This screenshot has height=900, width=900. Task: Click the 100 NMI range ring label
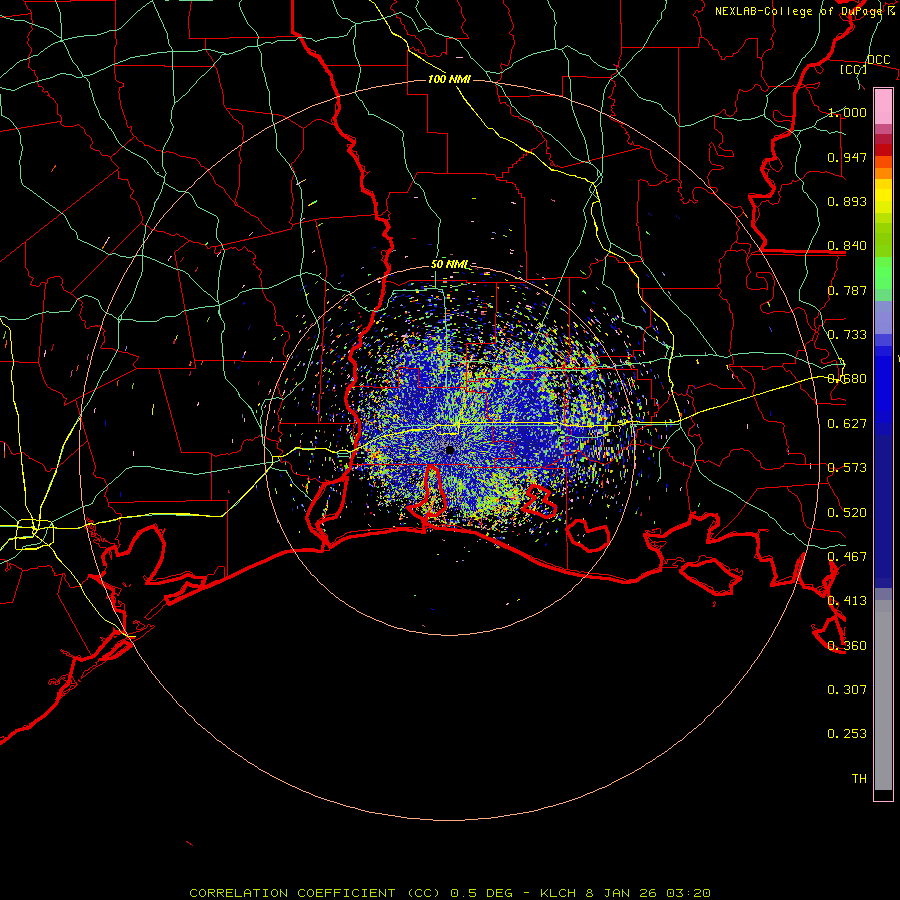[x=449, y=79]
